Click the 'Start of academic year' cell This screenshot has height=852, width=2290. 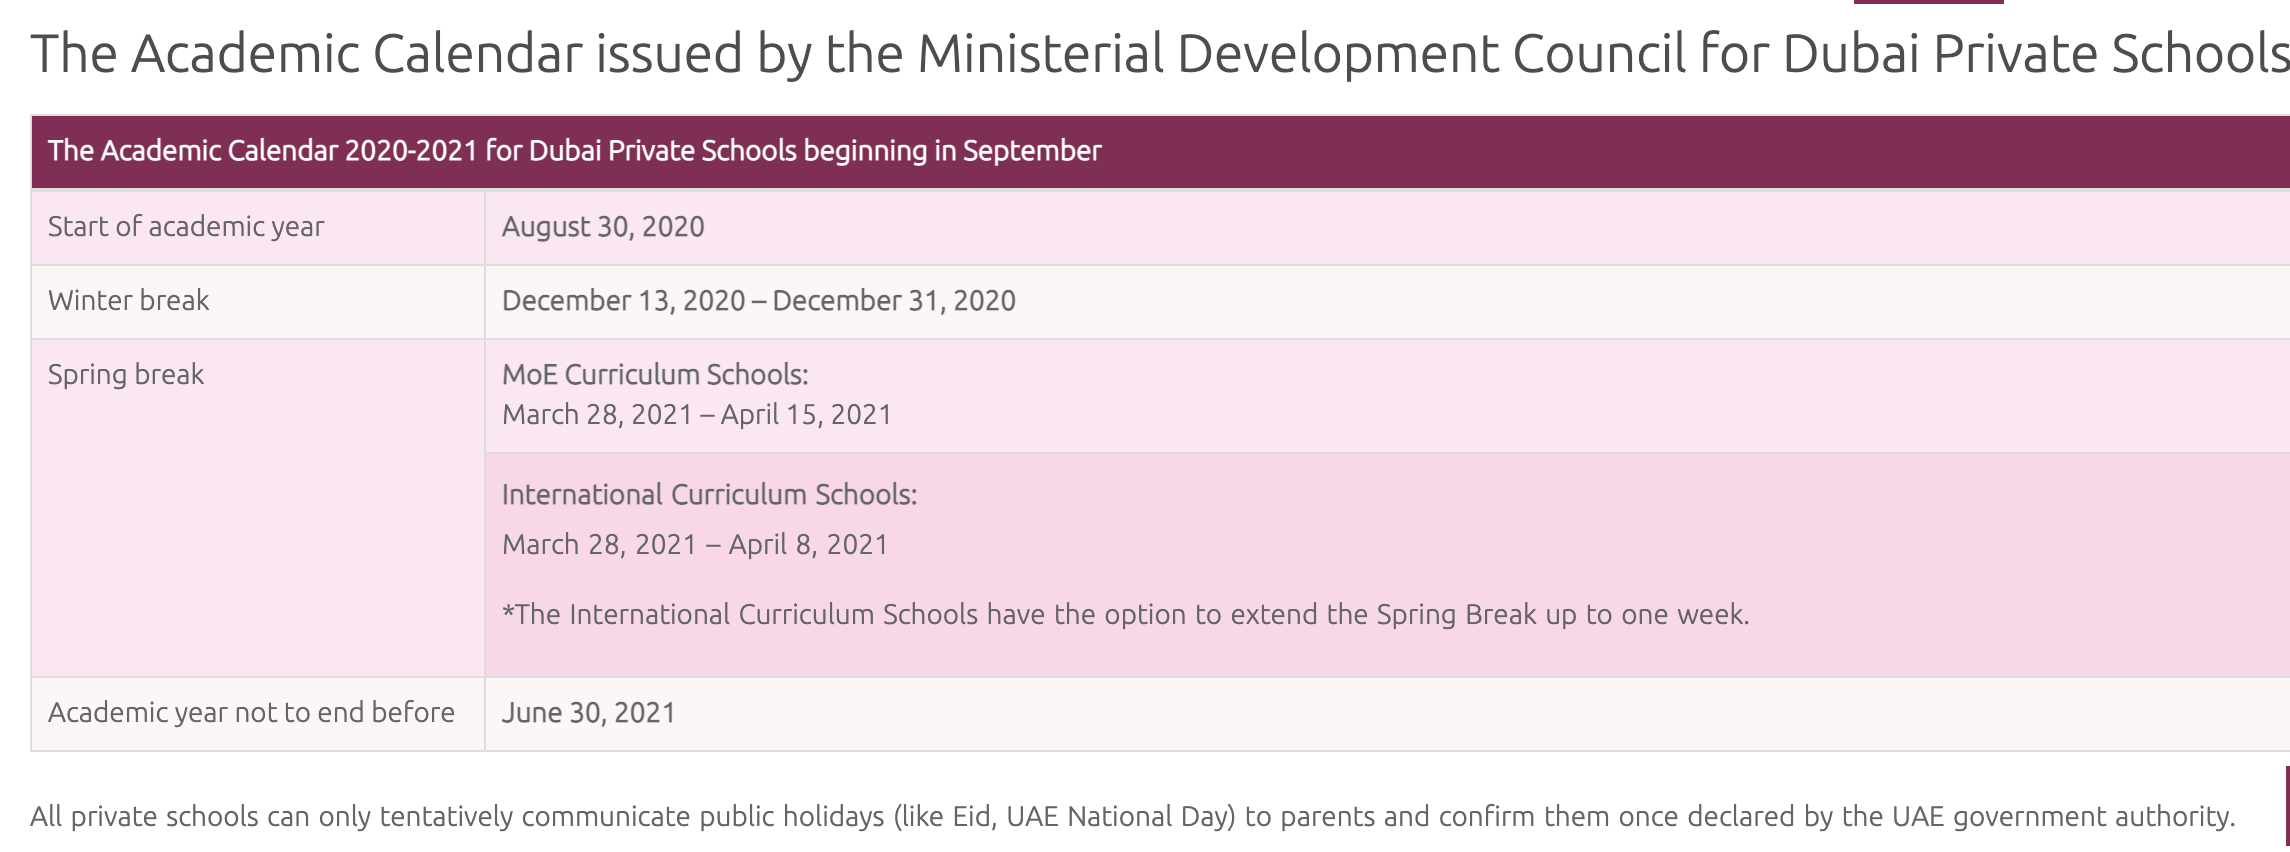(258, 227)
